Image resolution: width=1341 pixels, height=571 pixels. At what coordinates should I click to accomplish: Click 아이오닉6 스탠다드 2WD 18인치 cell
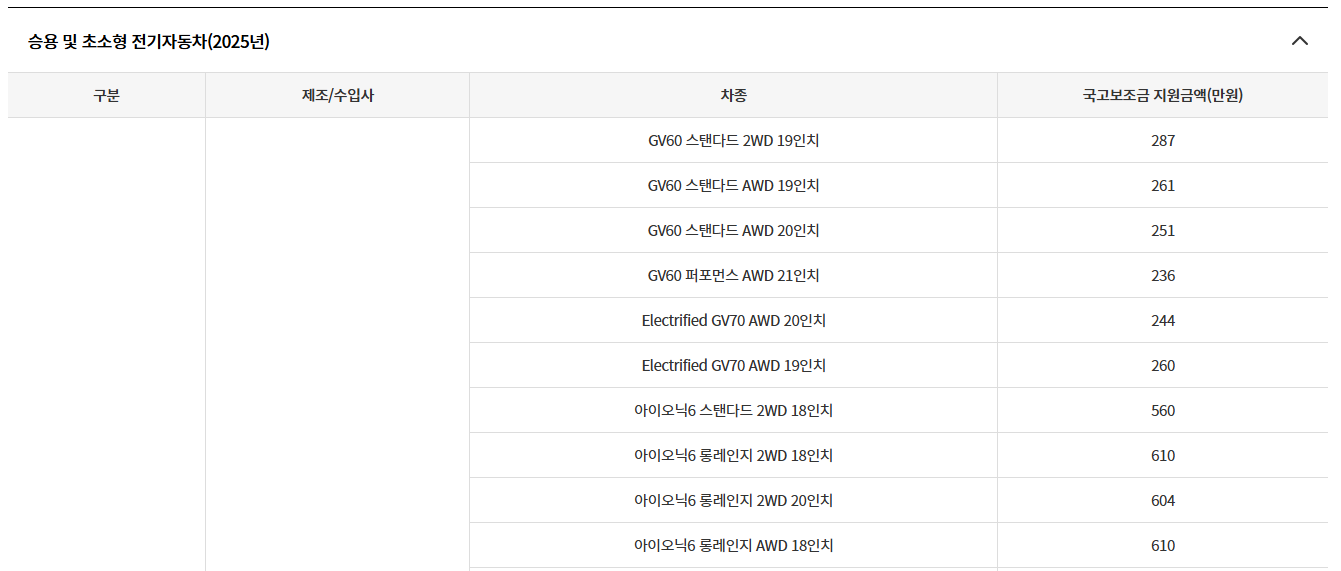point(734,411)
